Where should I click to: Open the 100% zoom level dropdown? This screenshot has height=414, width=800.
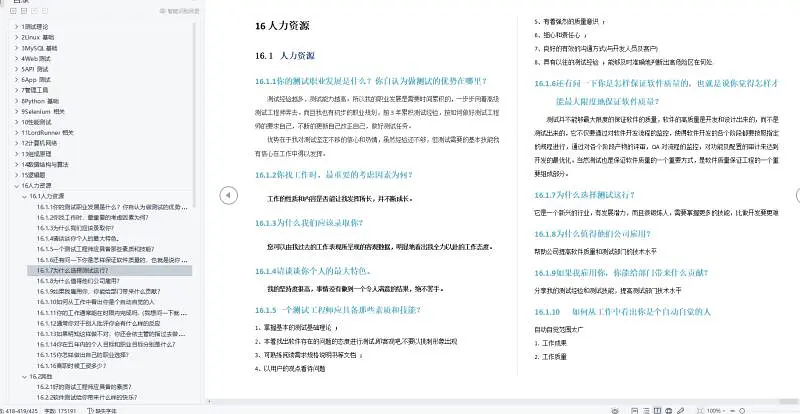coord(716,410)
